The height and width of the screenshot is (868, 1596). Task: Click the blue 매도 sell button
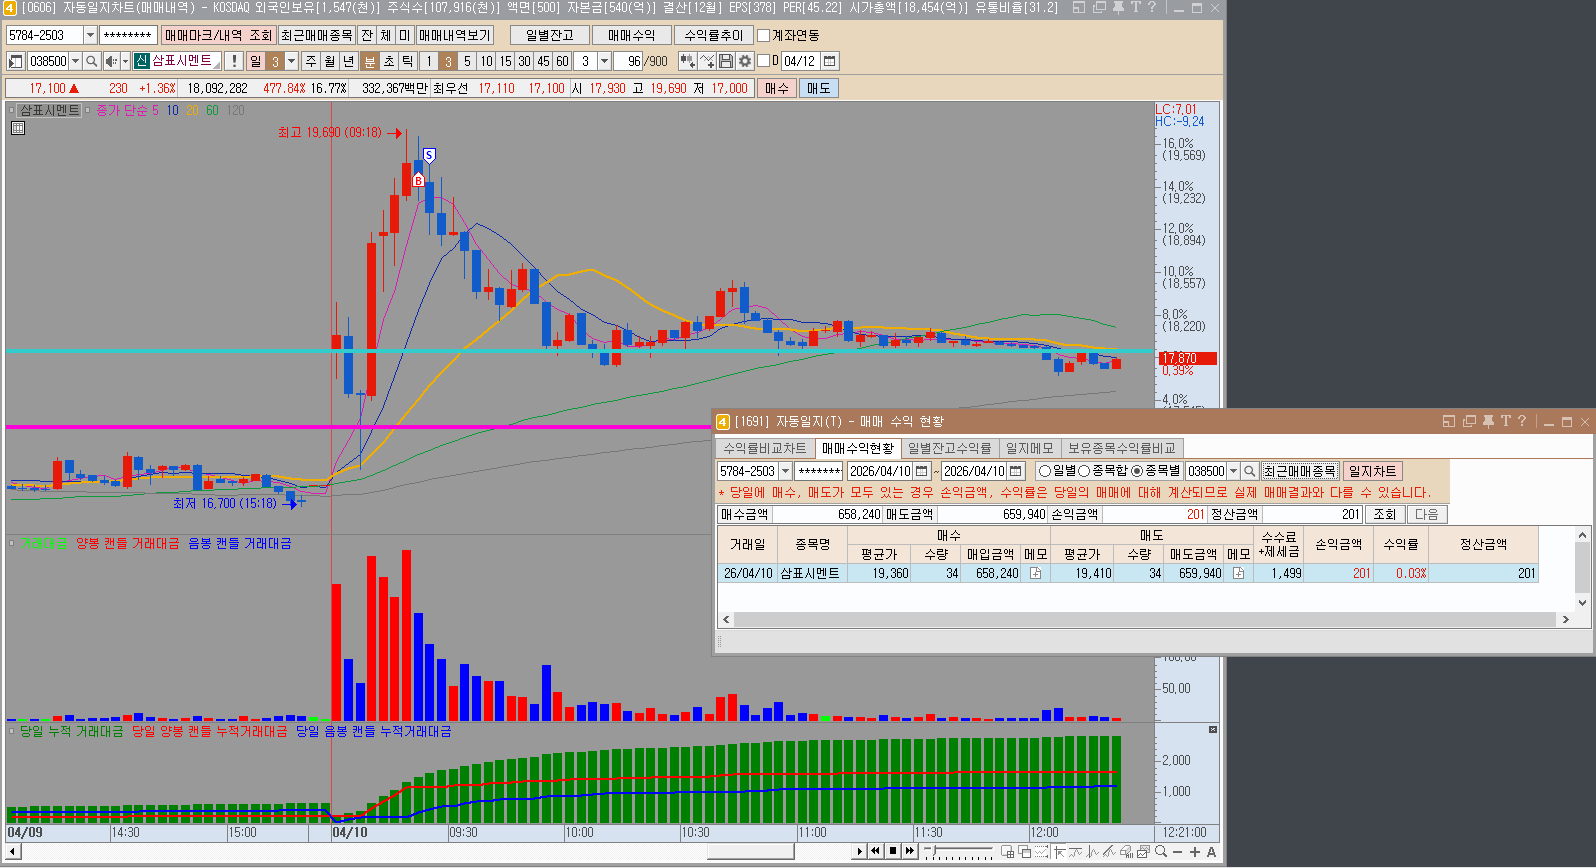pyautogui.click(x=819, y=88)
